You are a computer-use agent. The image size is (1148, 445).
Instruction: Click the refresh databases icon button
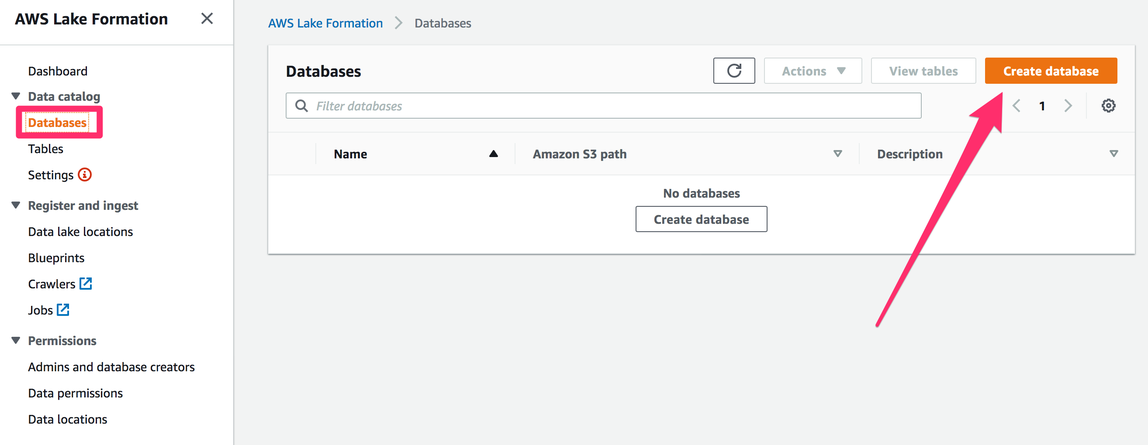coord(734,71)
